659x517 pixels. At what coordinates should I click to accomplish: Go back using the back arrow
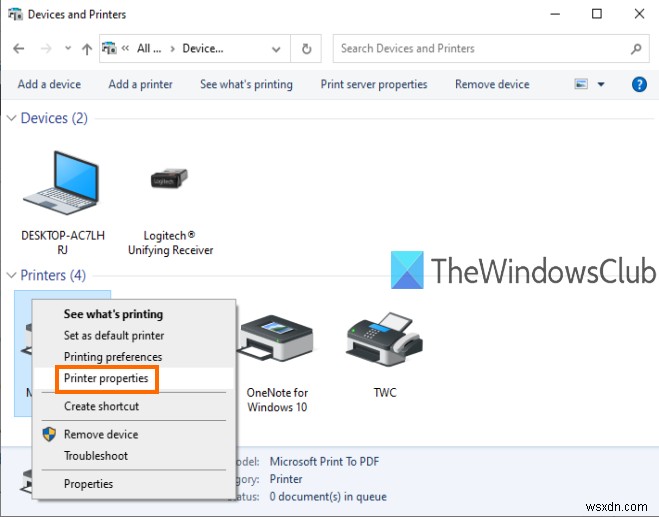coord(19,49)
